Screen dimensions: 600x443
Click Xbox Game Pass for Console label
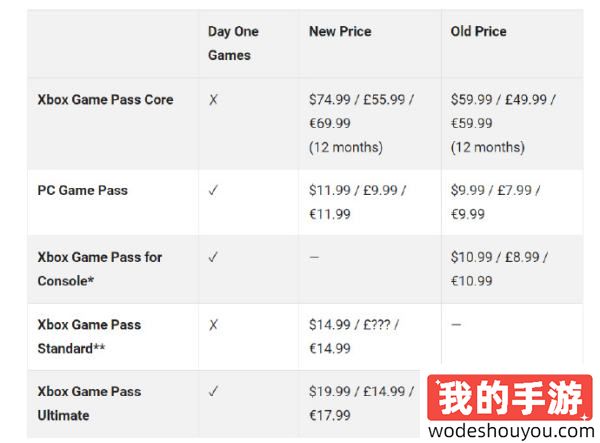click(x=99, y=269)
